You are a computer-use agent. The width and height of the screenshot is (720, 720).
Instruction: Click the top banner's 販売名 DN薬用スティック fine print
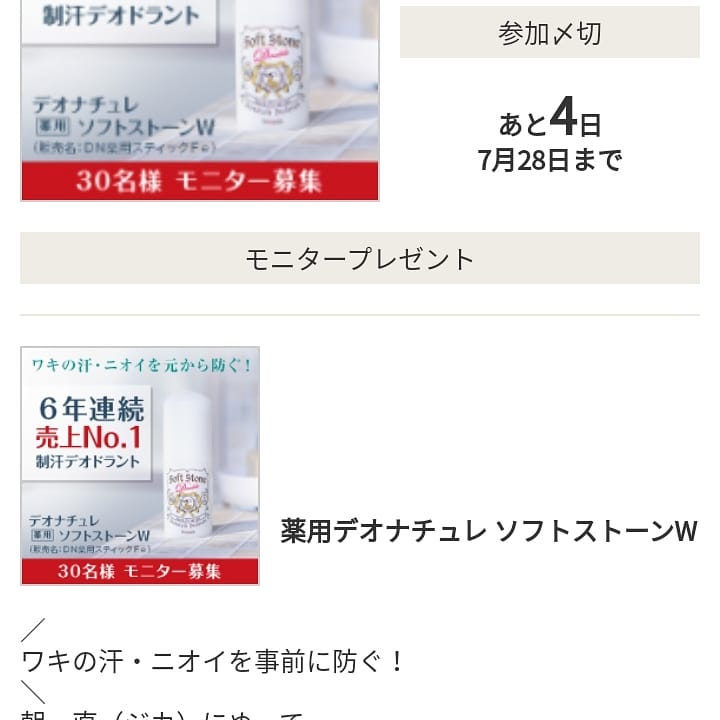tap(124, 148)
